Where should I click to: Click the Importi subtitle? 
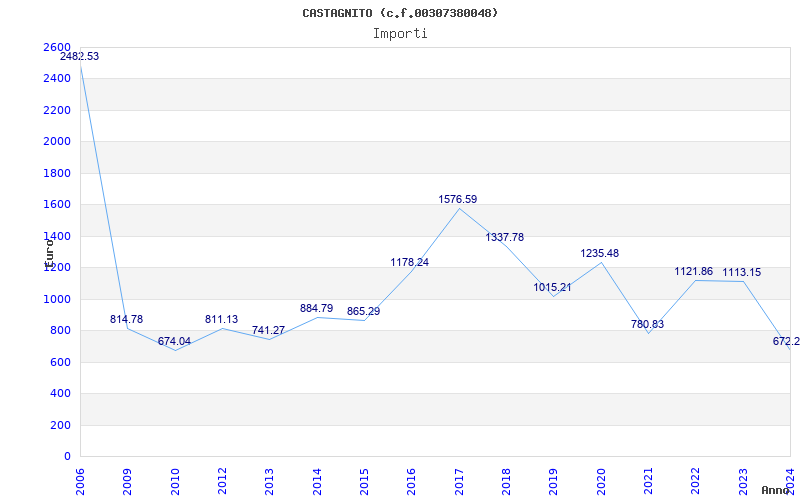point(400,34)
